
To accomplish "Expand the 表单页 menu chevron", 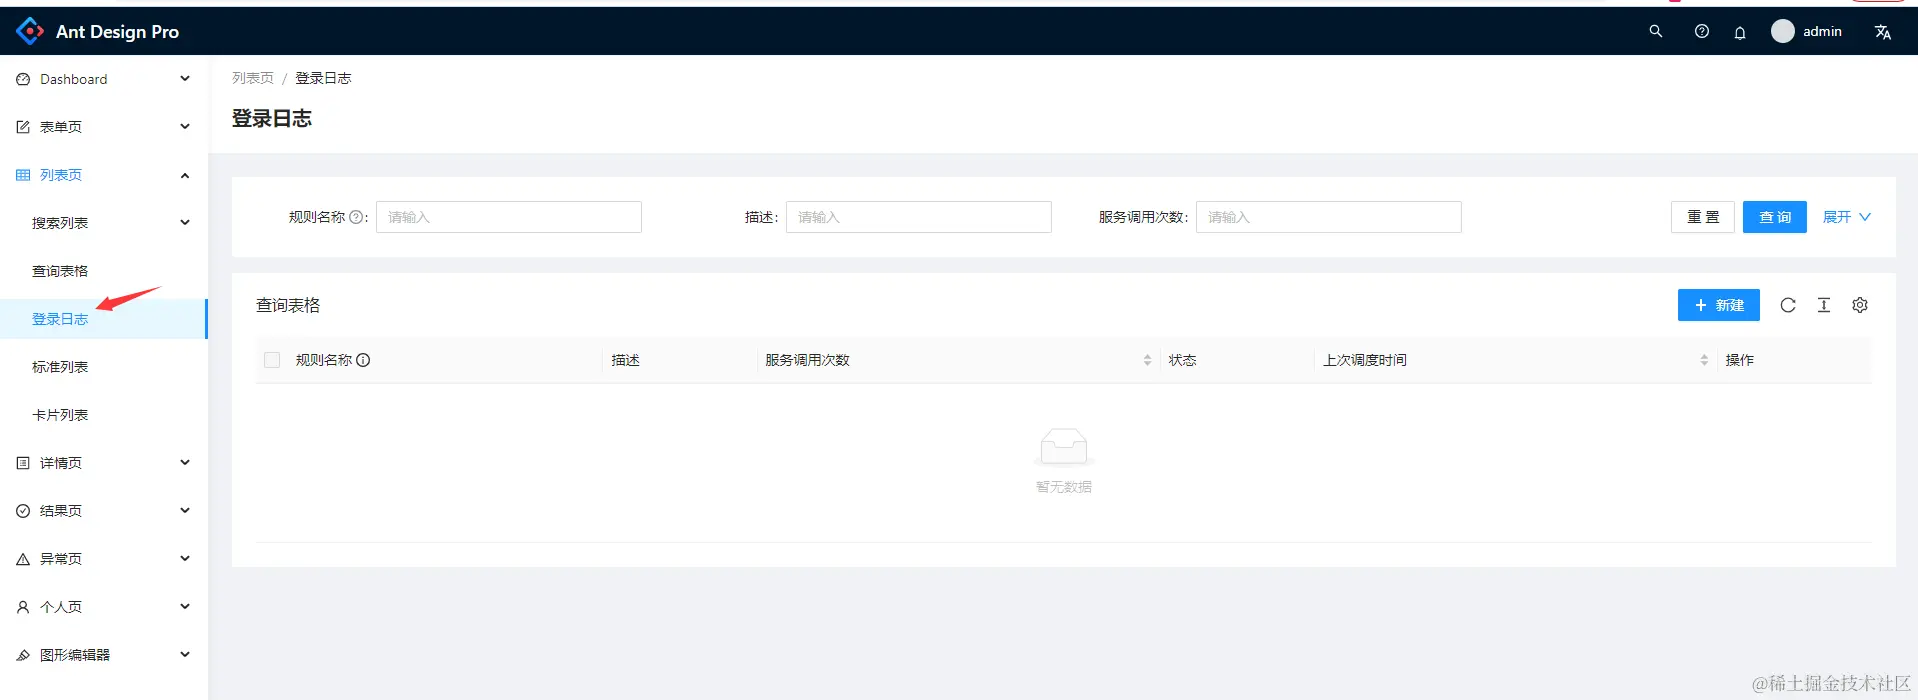I will coord(185,127).
